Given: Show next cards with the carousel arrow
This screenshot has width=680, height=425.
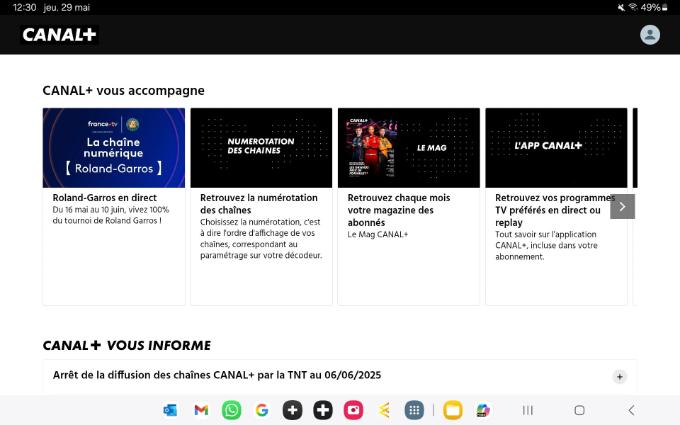Looking at the screenshot, I should 622,206.
